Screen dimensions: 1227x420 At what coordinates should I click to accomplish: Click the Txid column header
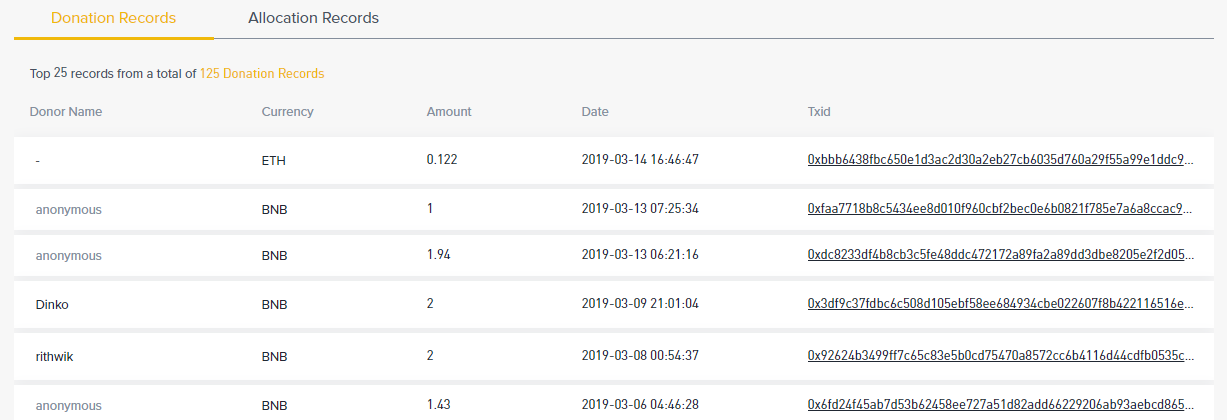click(x=819, y=112)
